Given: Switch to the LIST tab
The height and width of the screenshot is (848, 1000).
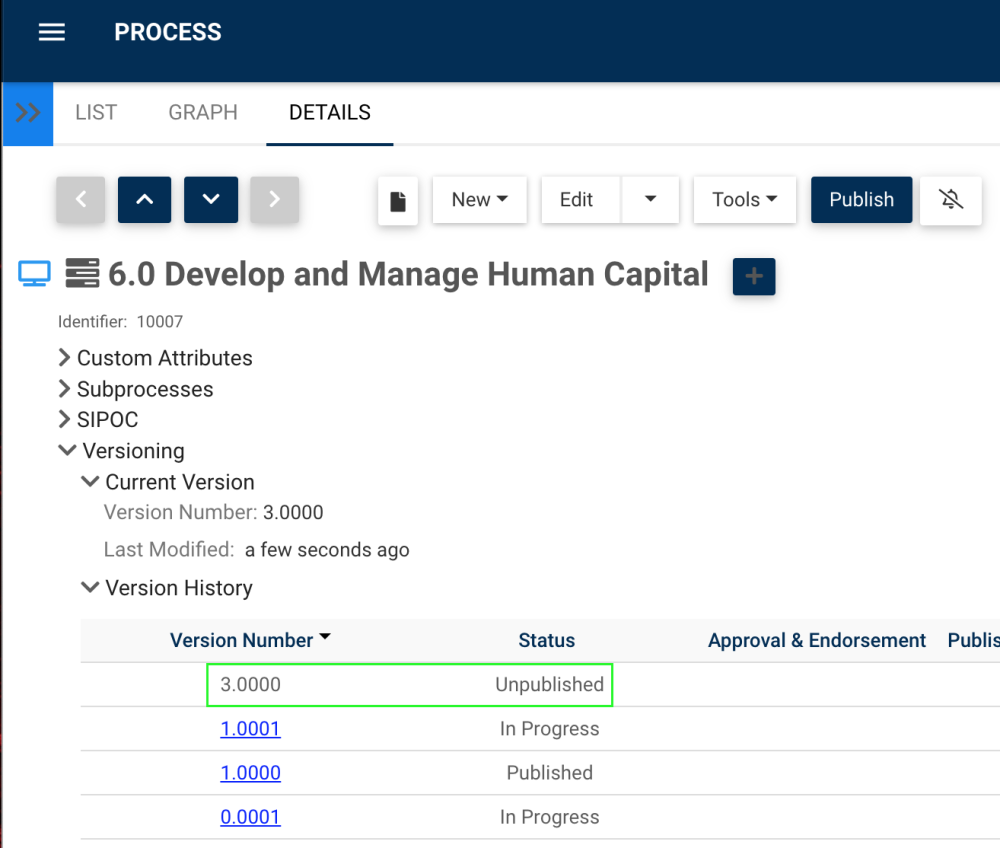Looking at the screenshot, I should pyautogui.click(x=96, y=113).
